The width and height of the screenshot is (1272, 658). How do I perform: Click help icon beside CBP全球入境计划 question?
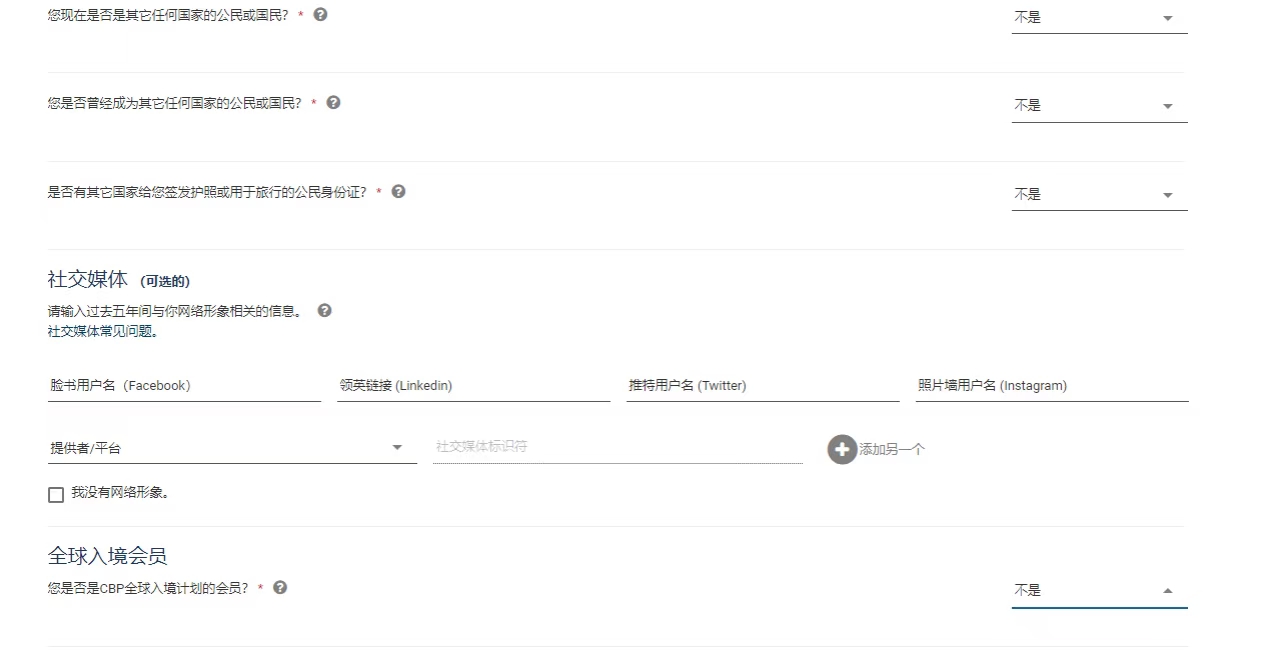[280, 587]
